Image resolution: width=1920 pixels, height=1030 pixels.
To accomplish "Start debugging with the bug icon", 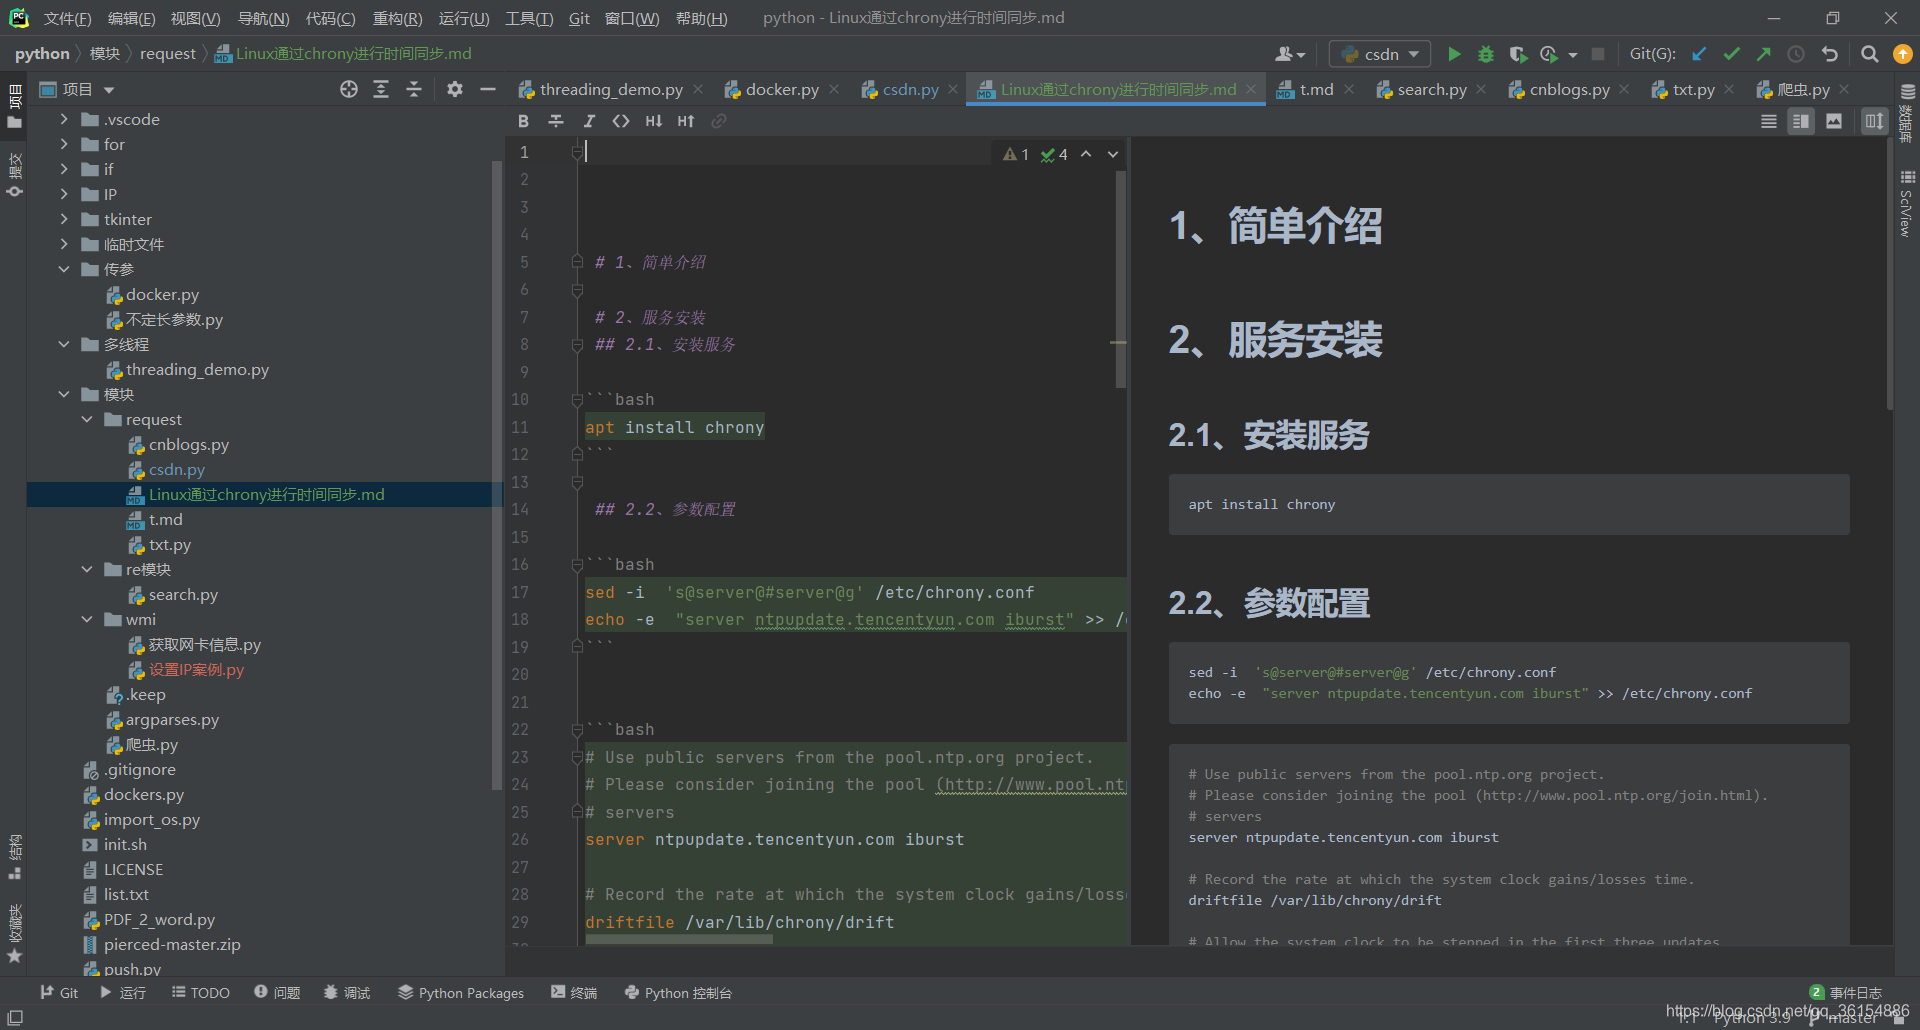I will click(x=1485, y=53).
